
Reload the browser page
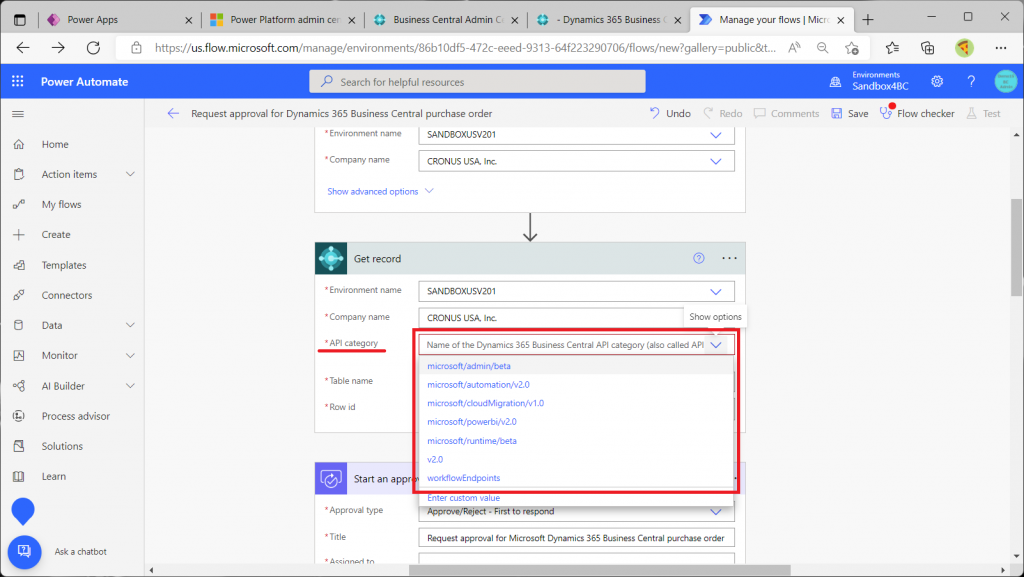tap(93, 48)
